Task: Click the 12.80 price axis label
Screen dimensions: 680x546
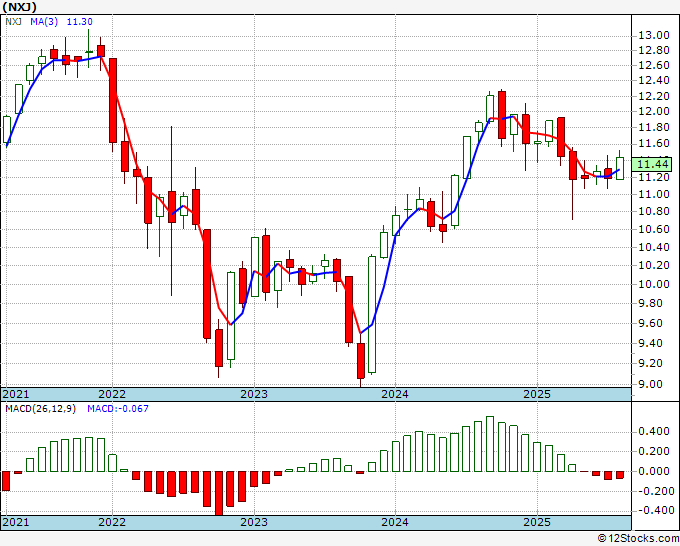Action: (654, 50)
